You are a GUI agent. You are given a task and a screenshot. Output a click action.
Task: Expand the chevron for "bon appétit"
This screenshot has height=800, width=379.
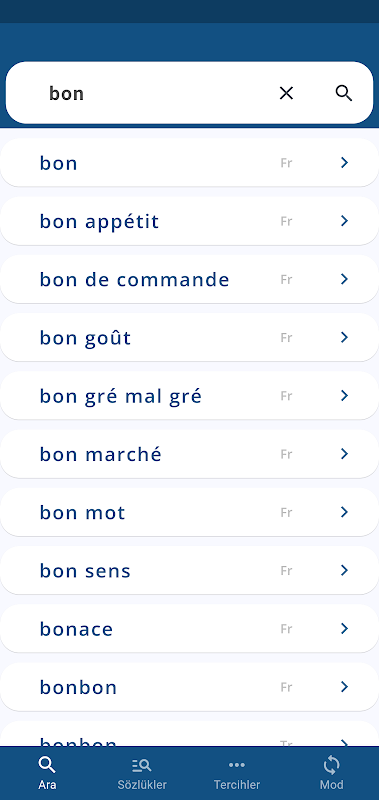(344, 221)
